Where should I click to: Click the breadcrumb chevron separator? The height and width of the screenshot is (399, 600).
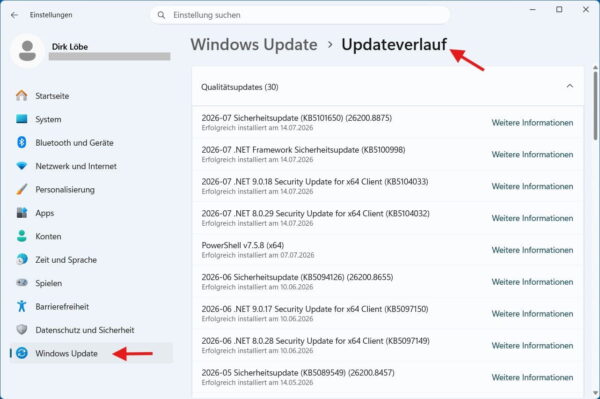coord(330,45)
